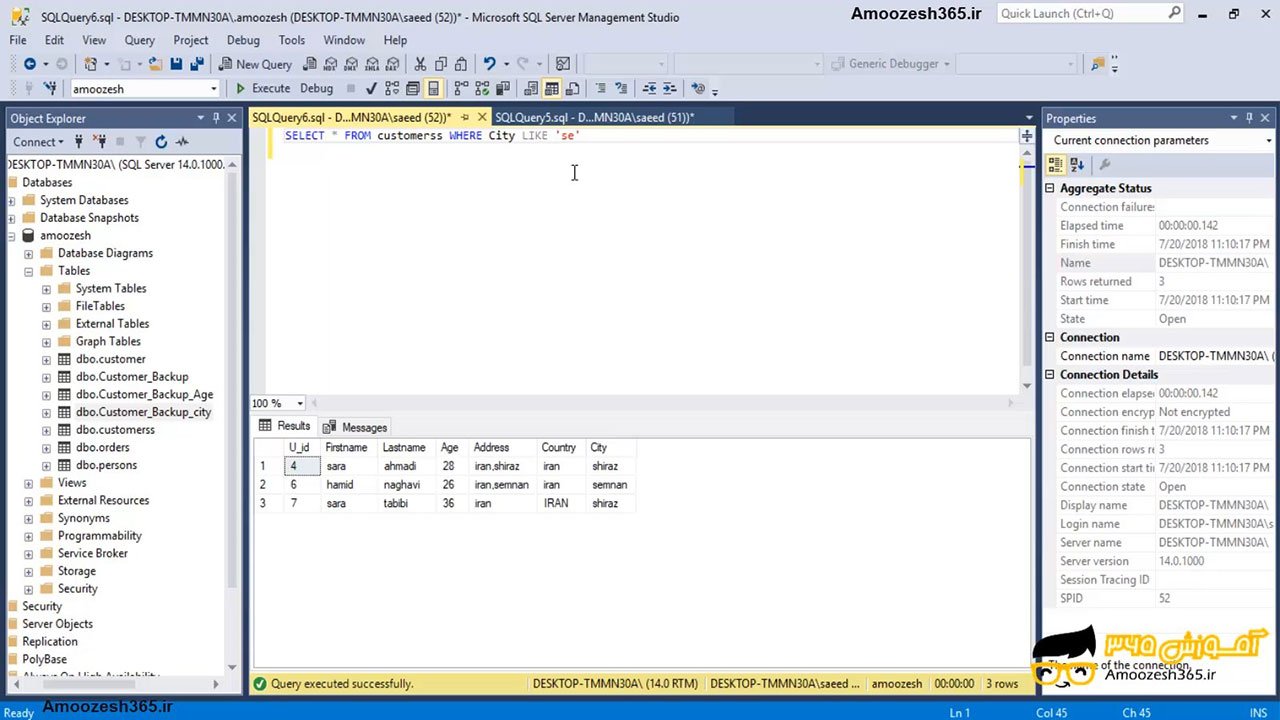1280x720 pixels.
Task: Click the Parse checkmark icon
Action: [371, 88]
